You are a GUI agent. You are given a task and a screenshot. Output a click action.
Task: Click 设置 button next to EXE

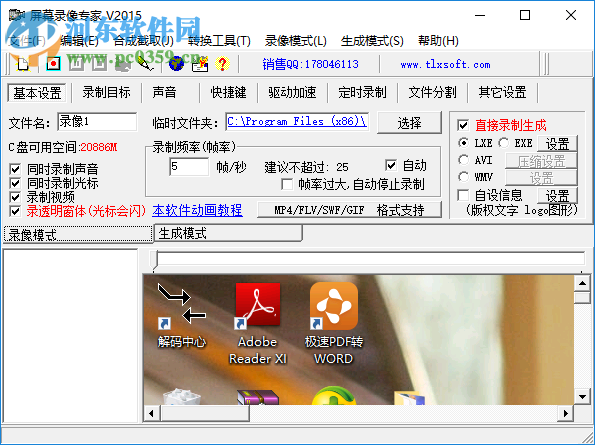point(557,144)
